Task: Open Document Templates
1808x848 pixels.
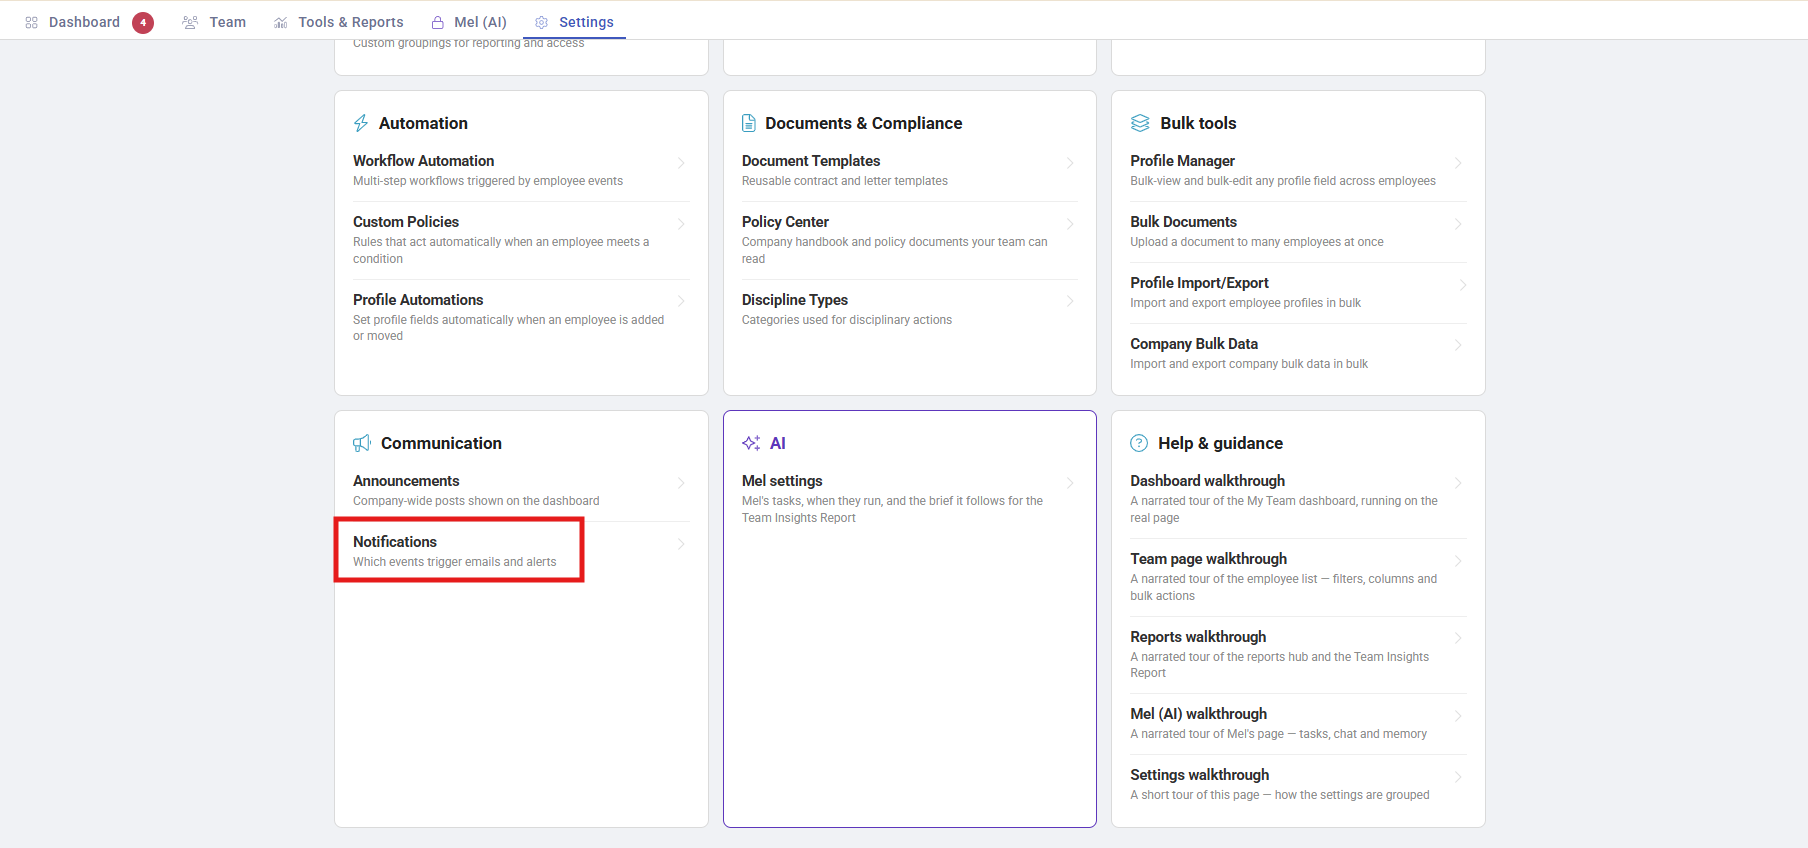Action: 909,170
